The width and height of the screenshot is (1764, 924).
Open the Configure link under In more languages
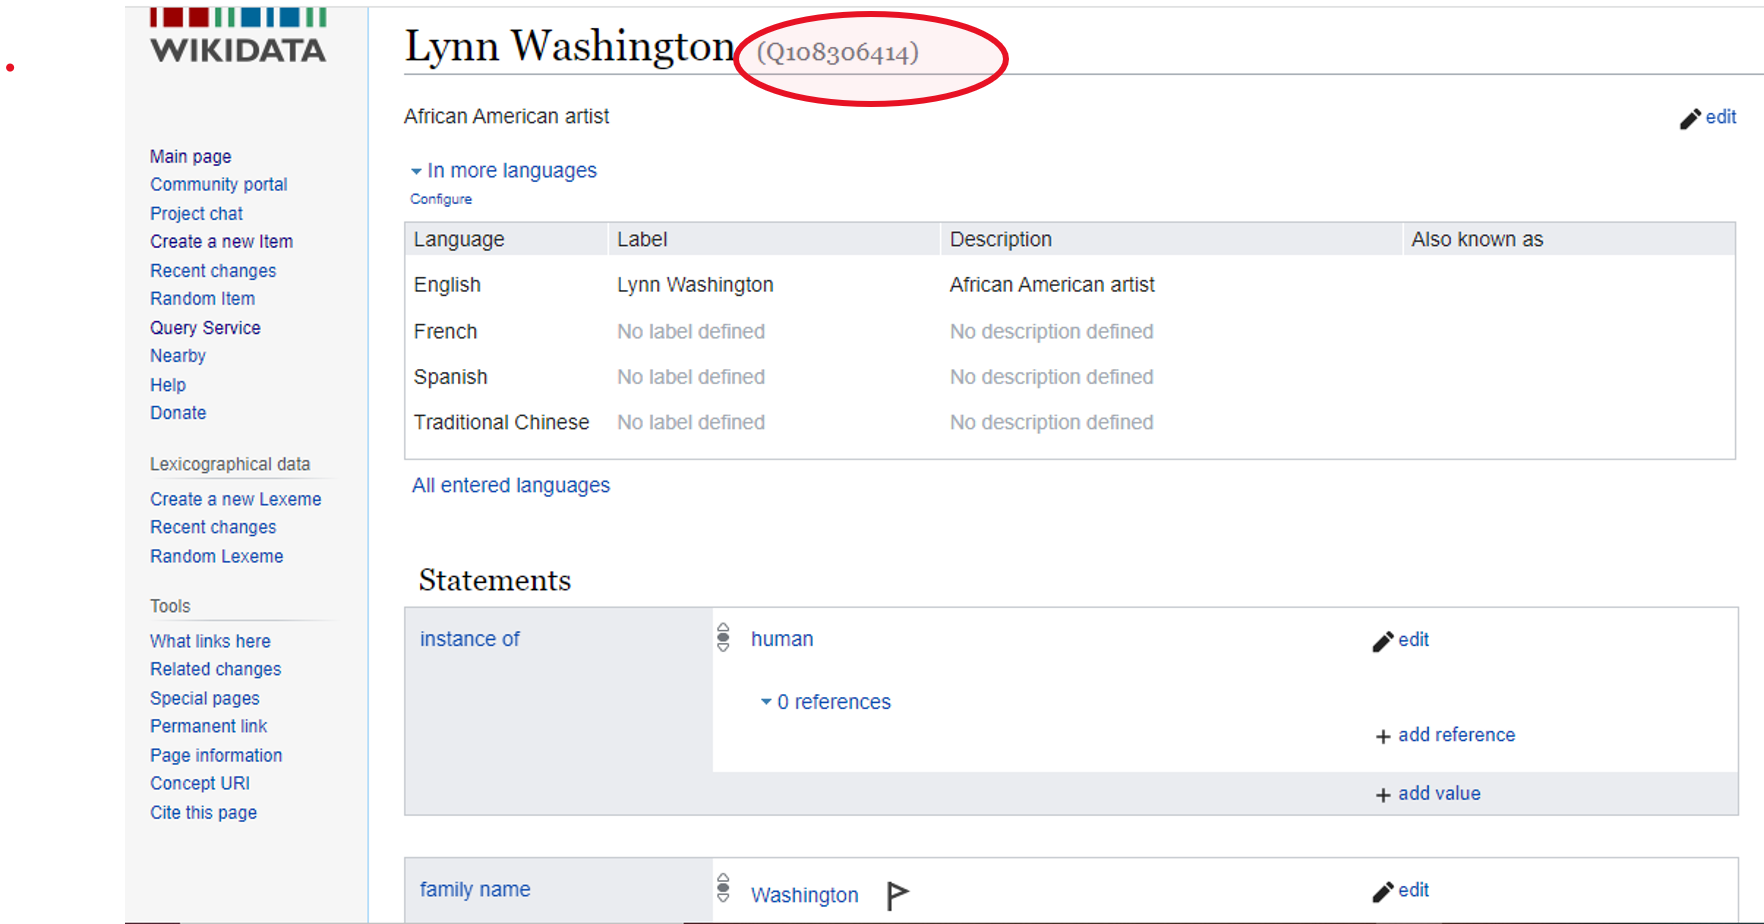pos(440,198)
